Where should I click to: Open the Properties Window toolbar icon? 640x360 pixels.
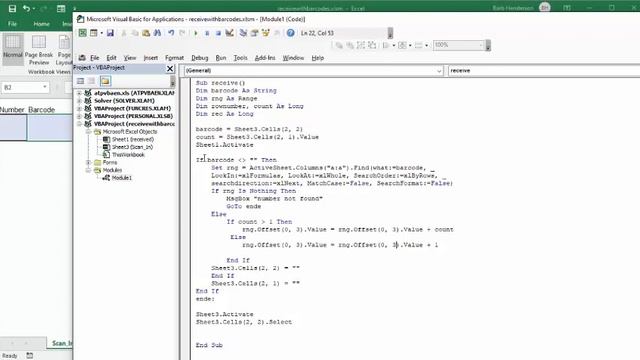254,33
